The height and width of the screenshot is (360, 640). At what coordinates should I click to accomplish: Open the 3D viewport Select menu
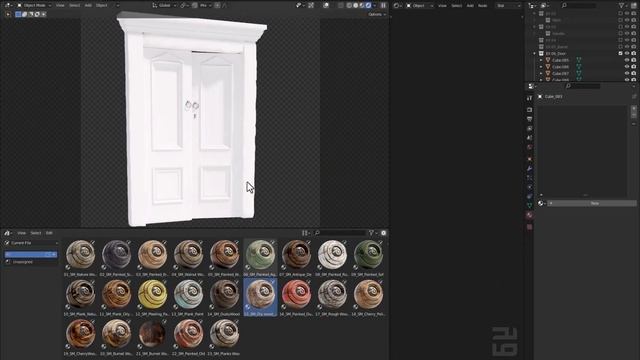(74, 5)
